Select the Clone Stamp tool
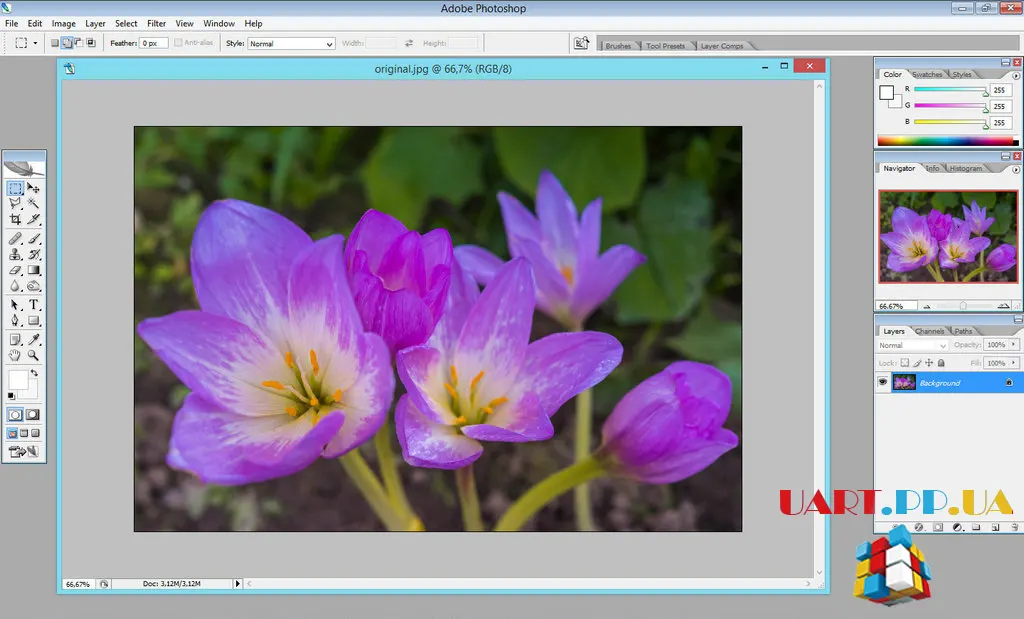Image resolution: width=1024 pixels, height=619 pixels. (15, 255)
